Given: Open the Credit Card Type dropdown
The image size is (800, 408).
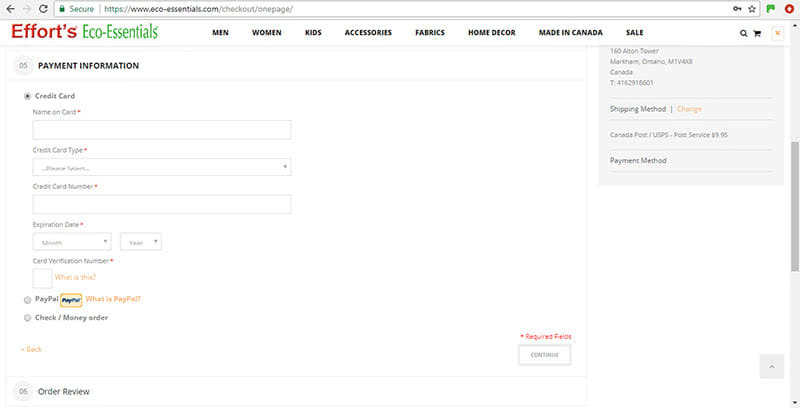Looking at the screenshot, I should click(x=162, y=167).
